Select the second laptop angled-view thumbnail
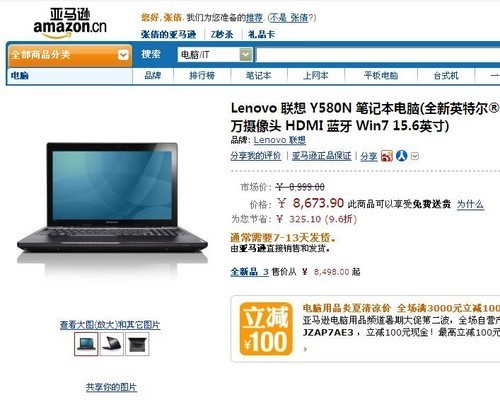The height and width of the screenshot is (400, 500). [112, 344]
